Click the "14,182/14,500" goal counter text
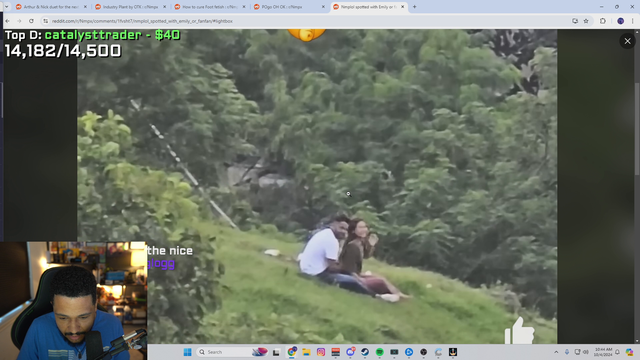The image size is (640, 360). point(63,51)
